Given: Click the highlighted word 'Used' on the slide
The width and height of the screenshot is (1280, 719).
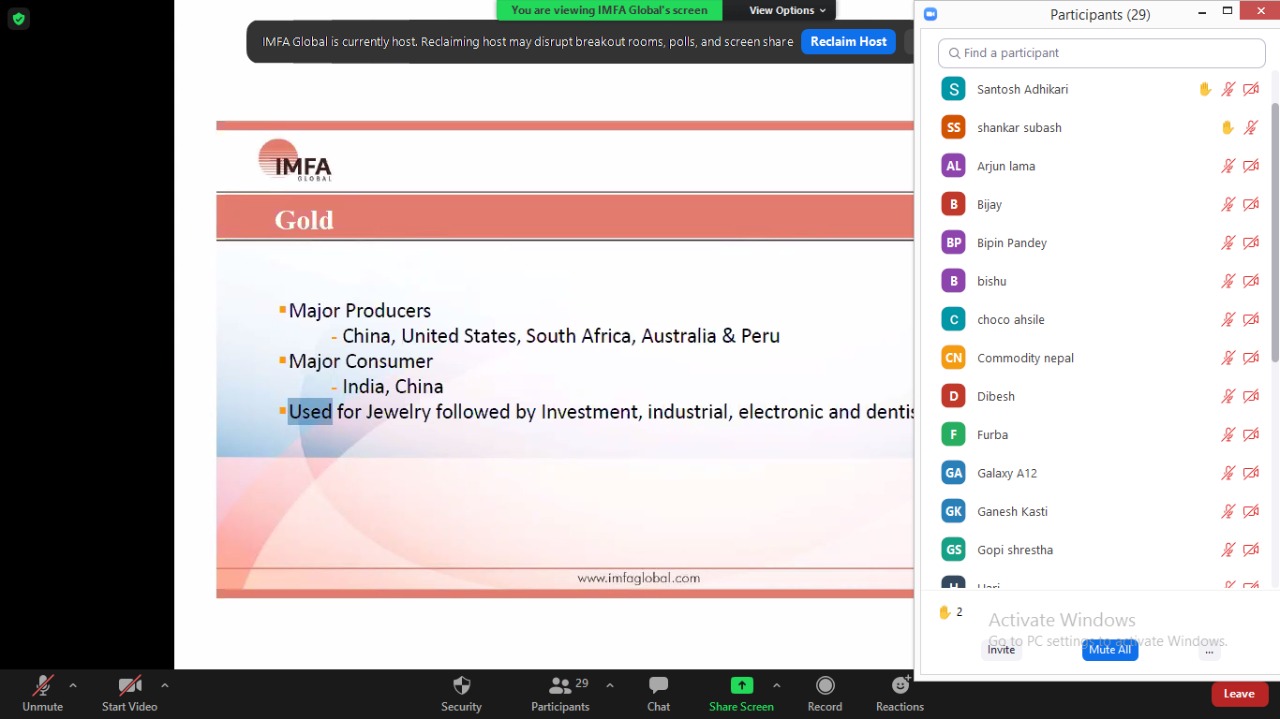Looking at the screenshot, I should tap(310, 411).
